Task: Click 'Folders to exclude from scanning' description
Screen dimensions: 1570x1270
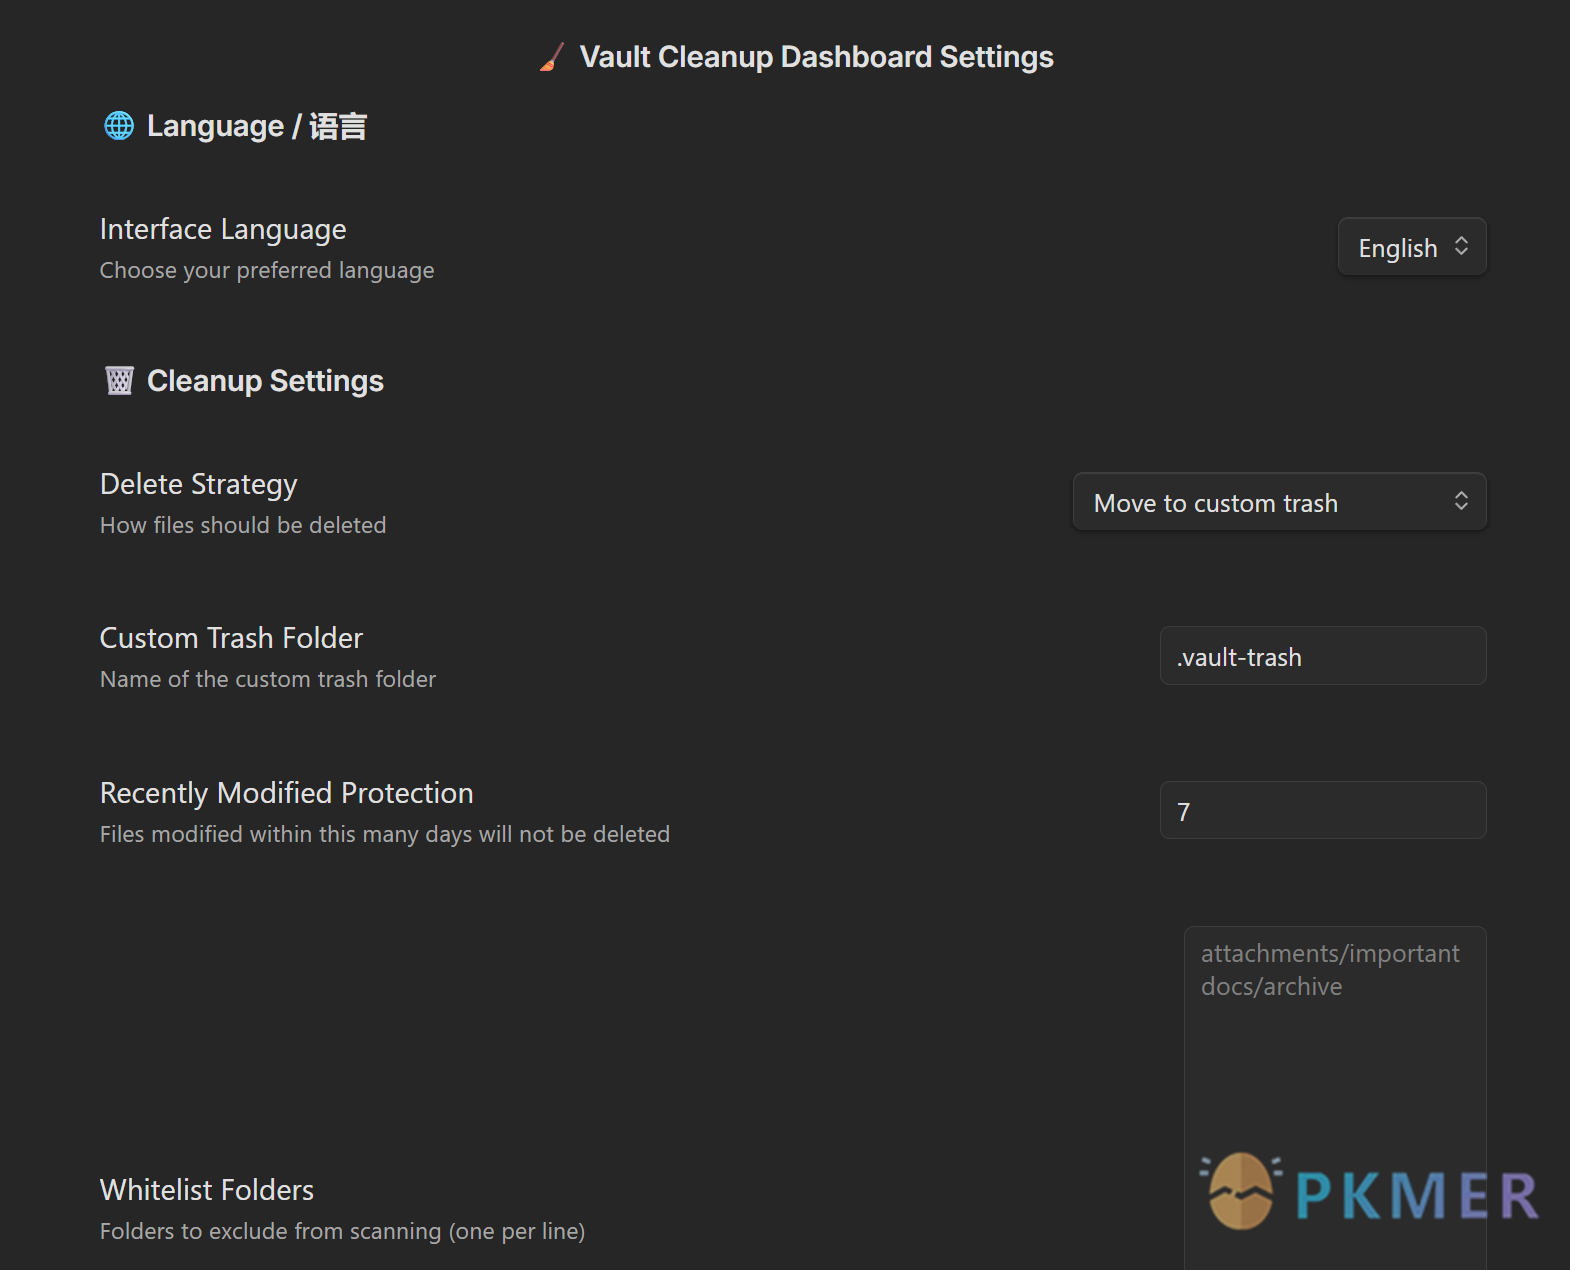Action: pos(343,1231)
